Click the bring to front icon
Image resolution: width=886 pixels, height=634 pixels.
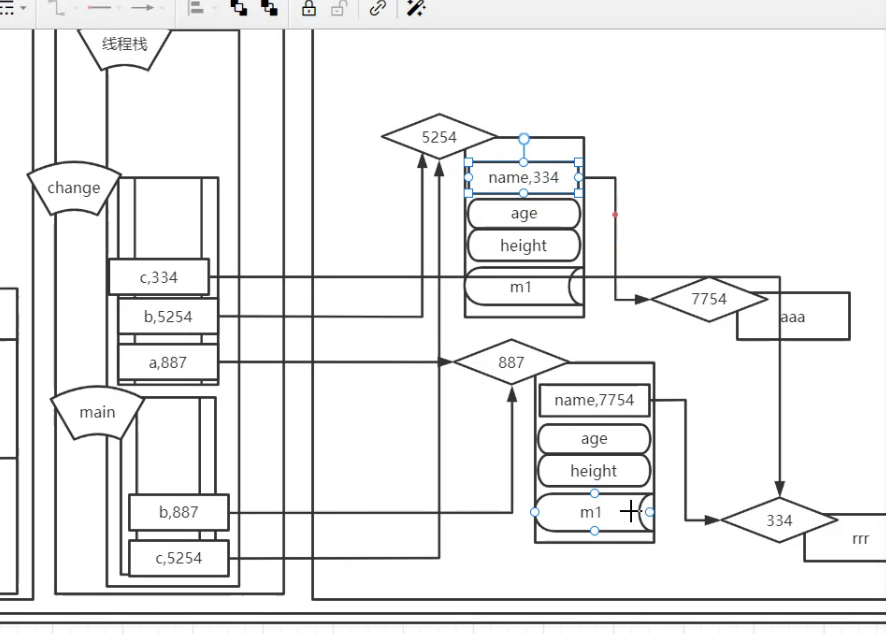pyautogui.click(x=239, y=8)
